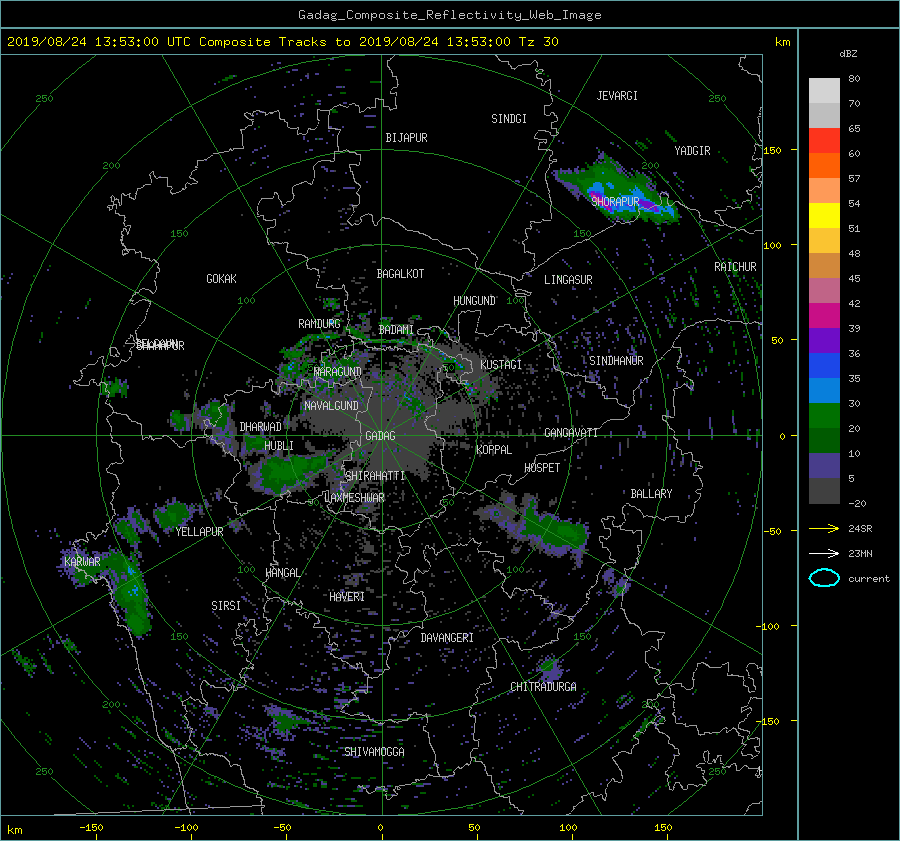Click the yellow 51 dBZ color swatch
Image resolution: width=900 pixels, height=841 pixels.
tap(824, 216)
